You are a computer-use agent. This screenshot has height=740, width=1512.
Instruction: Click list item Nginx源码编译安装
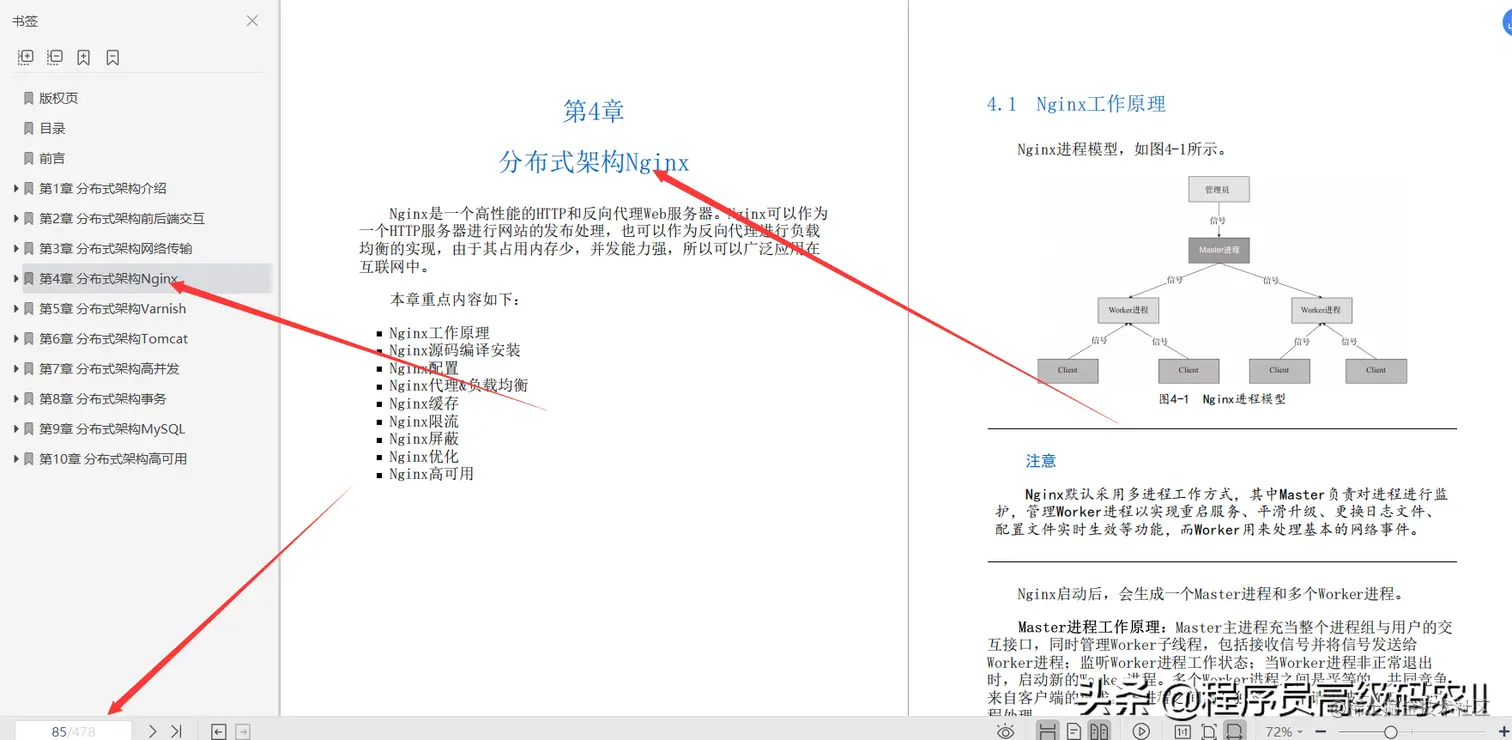tap(455, 350)
